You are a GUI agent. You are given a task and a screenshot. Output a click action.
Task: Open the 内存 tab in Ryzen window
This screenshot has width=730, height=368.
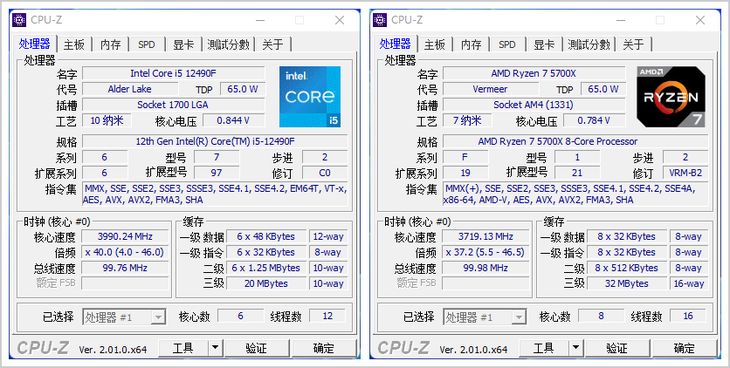[x=471, y=45]
